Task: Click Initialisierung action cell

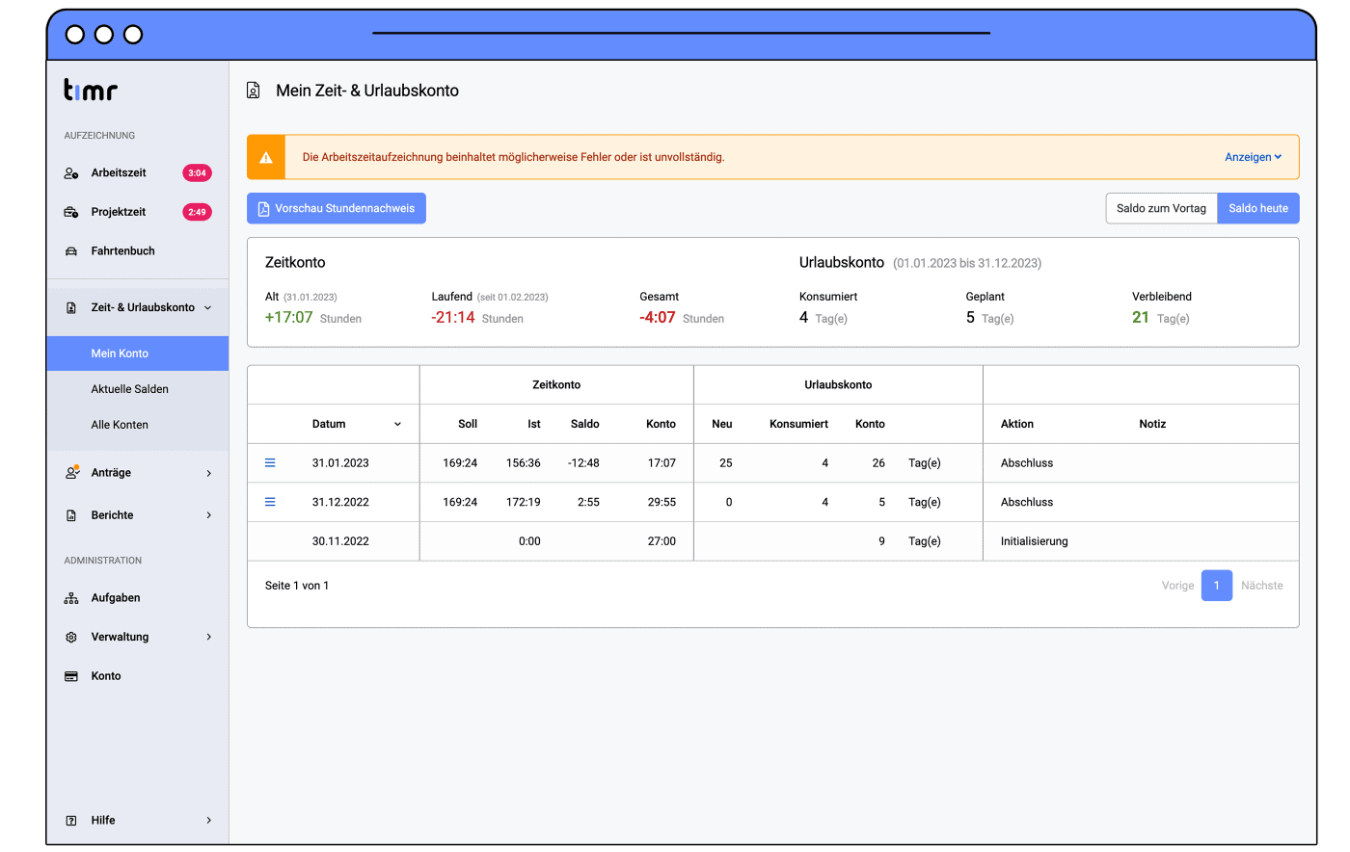Action: pyautogui.click(x=1034, y=541)
